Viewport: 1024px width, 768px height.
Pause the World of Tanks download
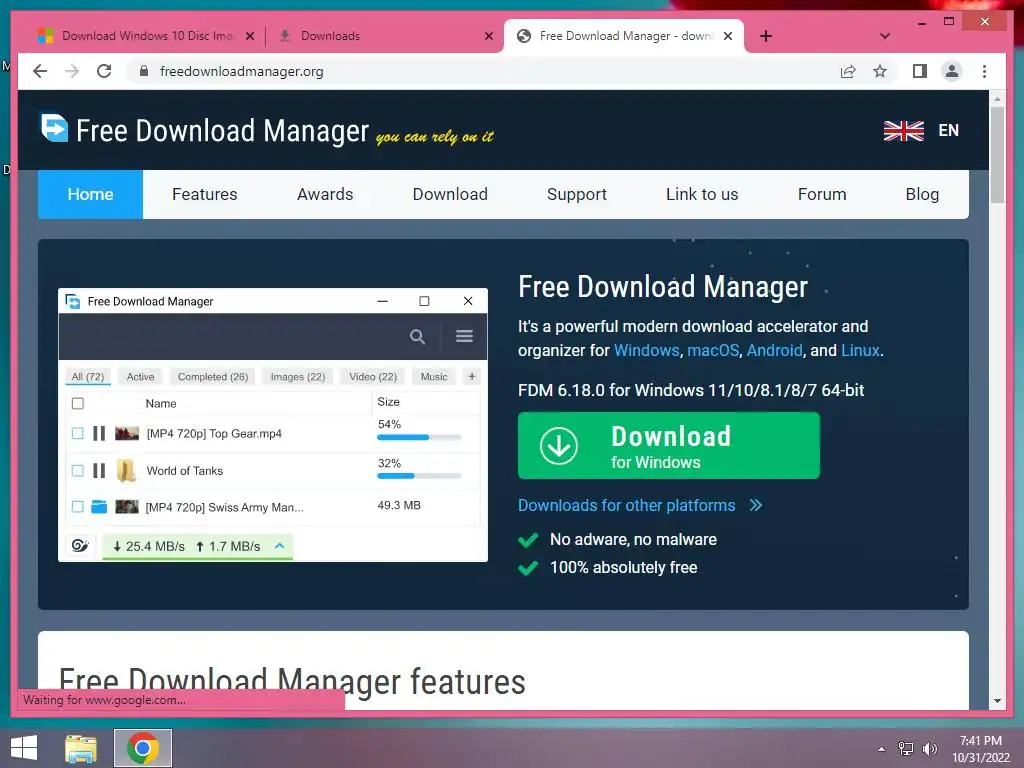[x=99, y=470]
